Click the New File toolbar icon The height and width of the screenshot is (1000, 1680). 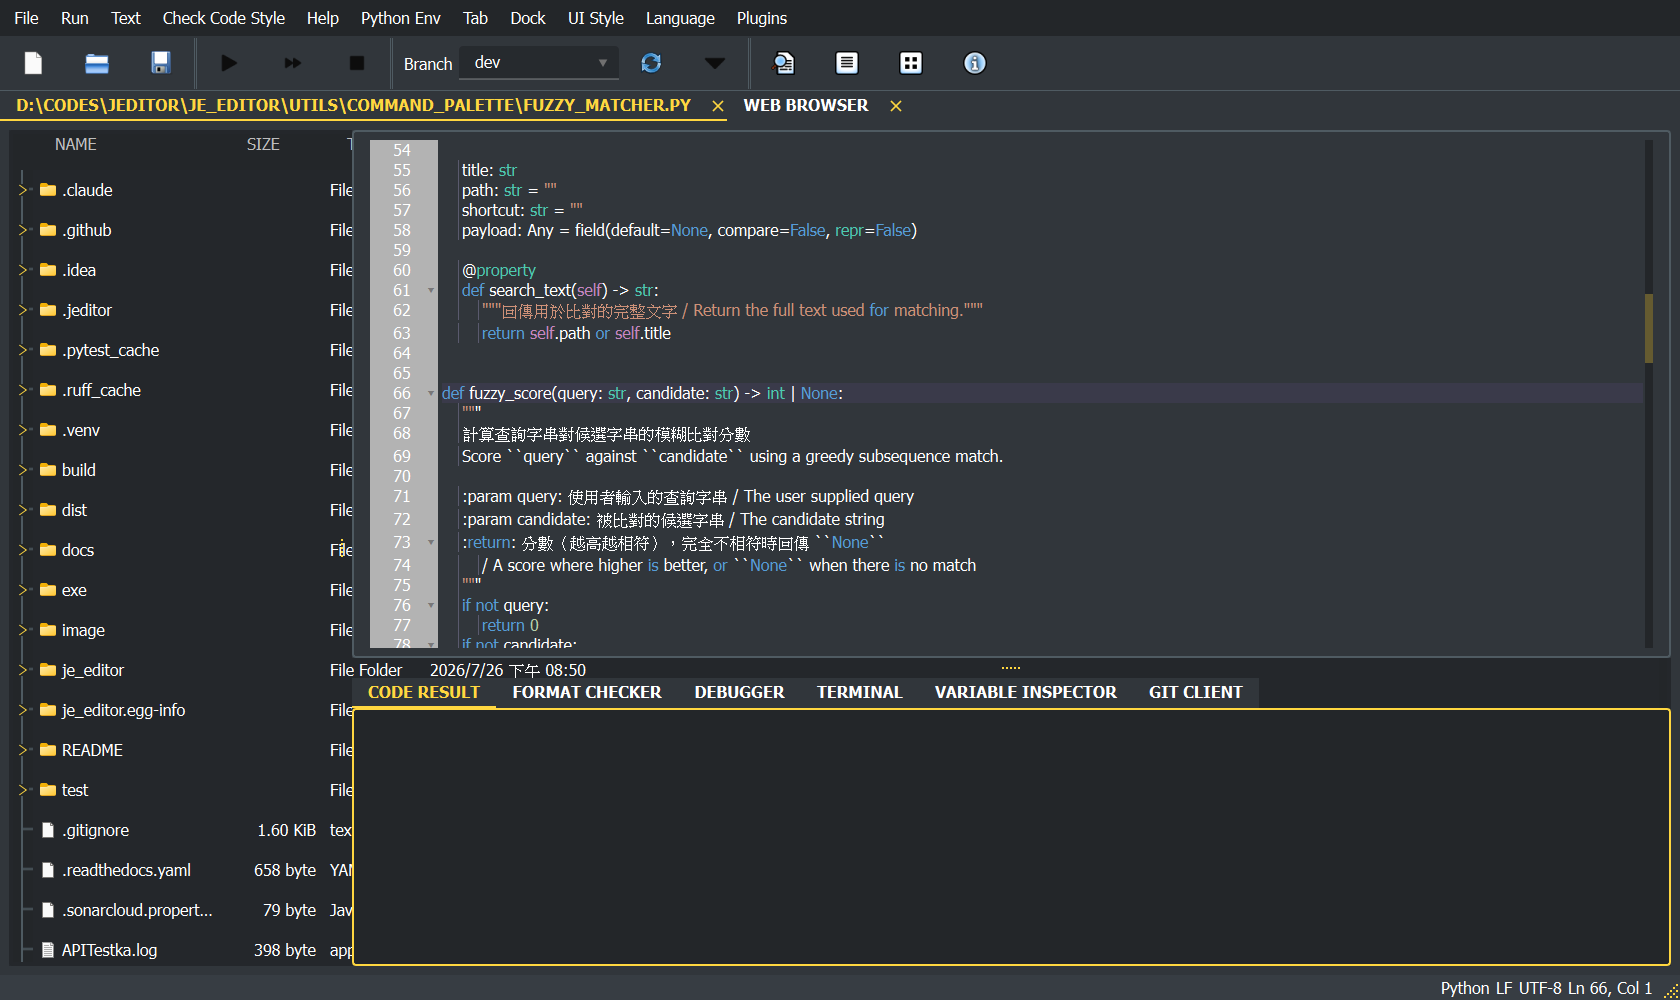click(x=33, y=63)
